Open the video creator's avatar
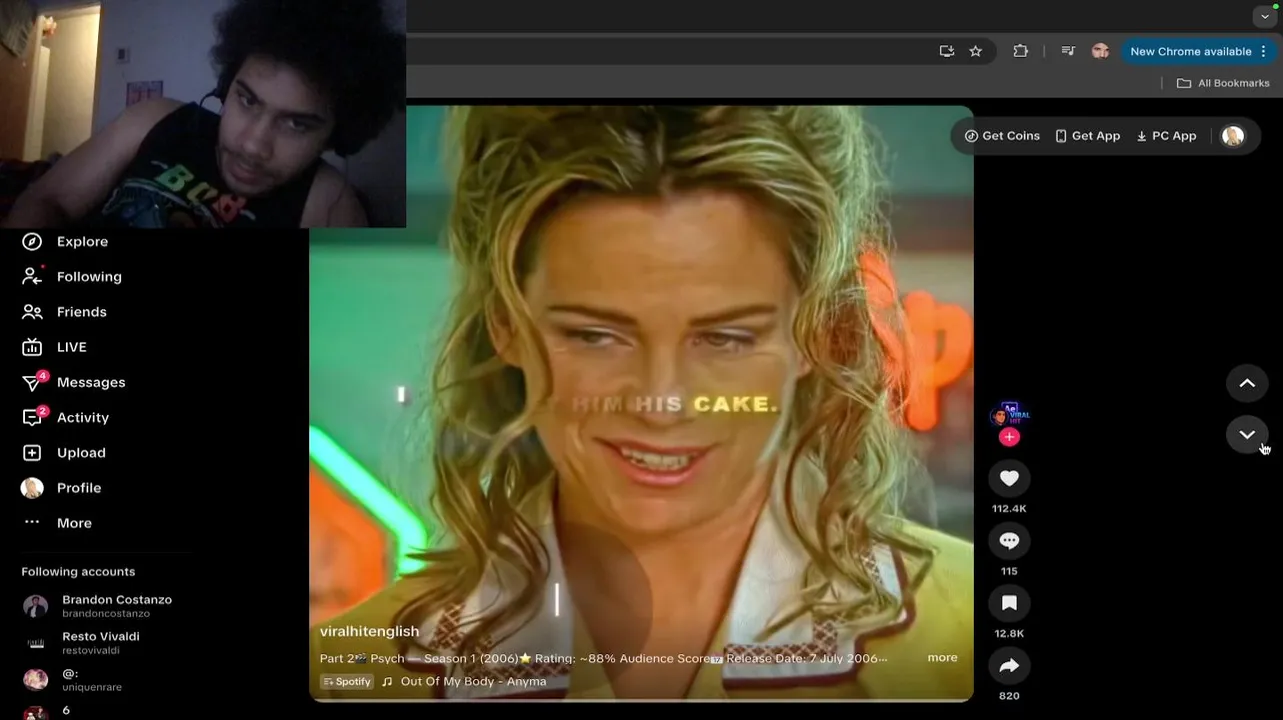This screenshot has height=720, width=1283. click(1009, 415)
